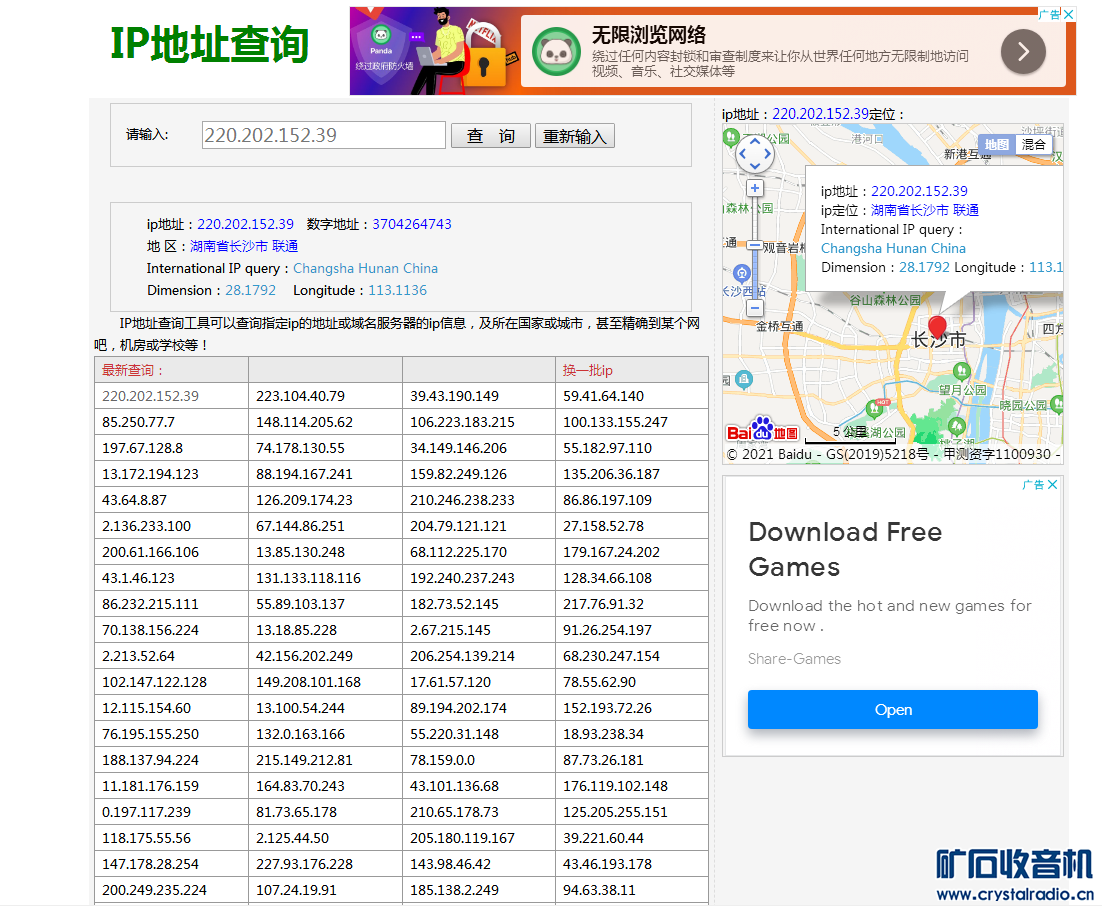Zoom in the map with the plus button
The image size is (1102, 907).
[755, 188]
